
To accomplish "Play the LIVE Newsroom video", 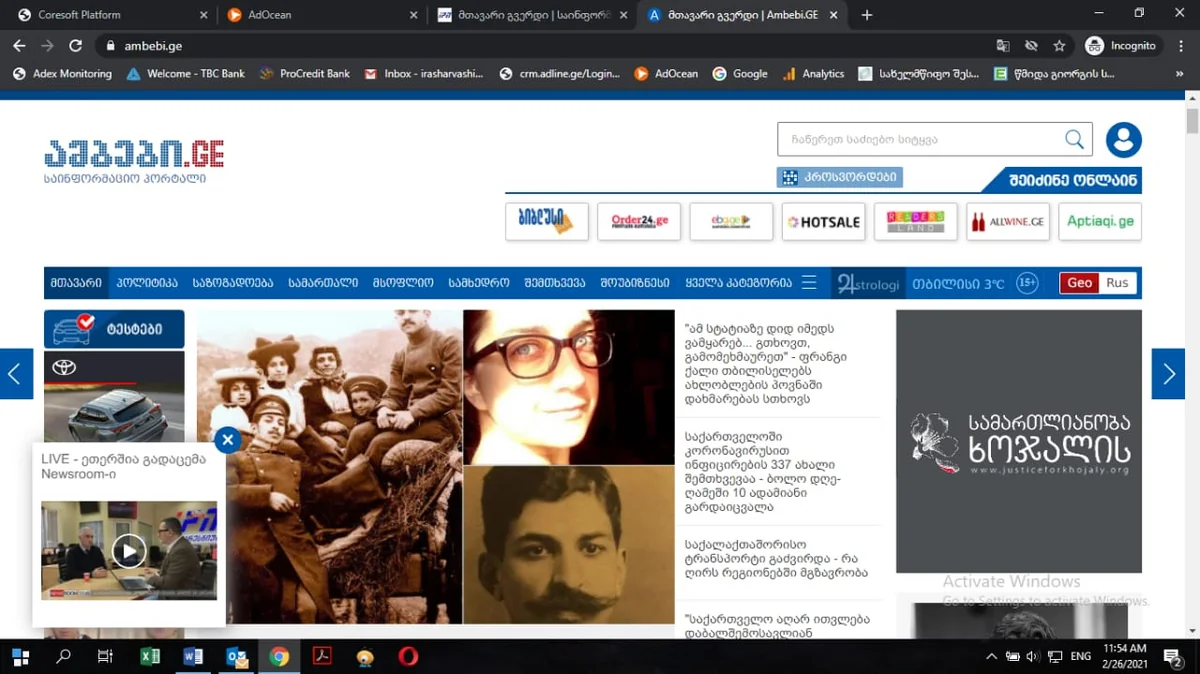I will [x=129, y=551].
